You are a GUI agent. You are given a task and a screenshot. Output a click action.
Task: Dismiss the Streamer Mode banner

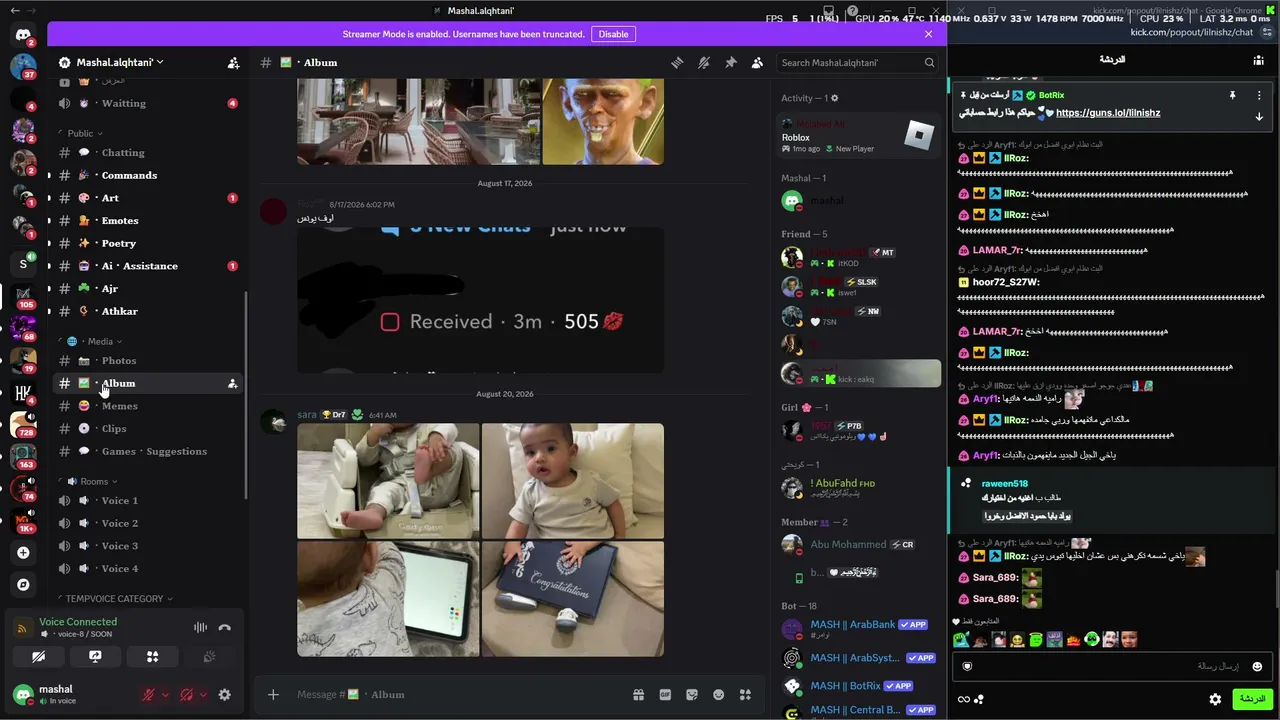pyautogui.click(x=928, y=34)
